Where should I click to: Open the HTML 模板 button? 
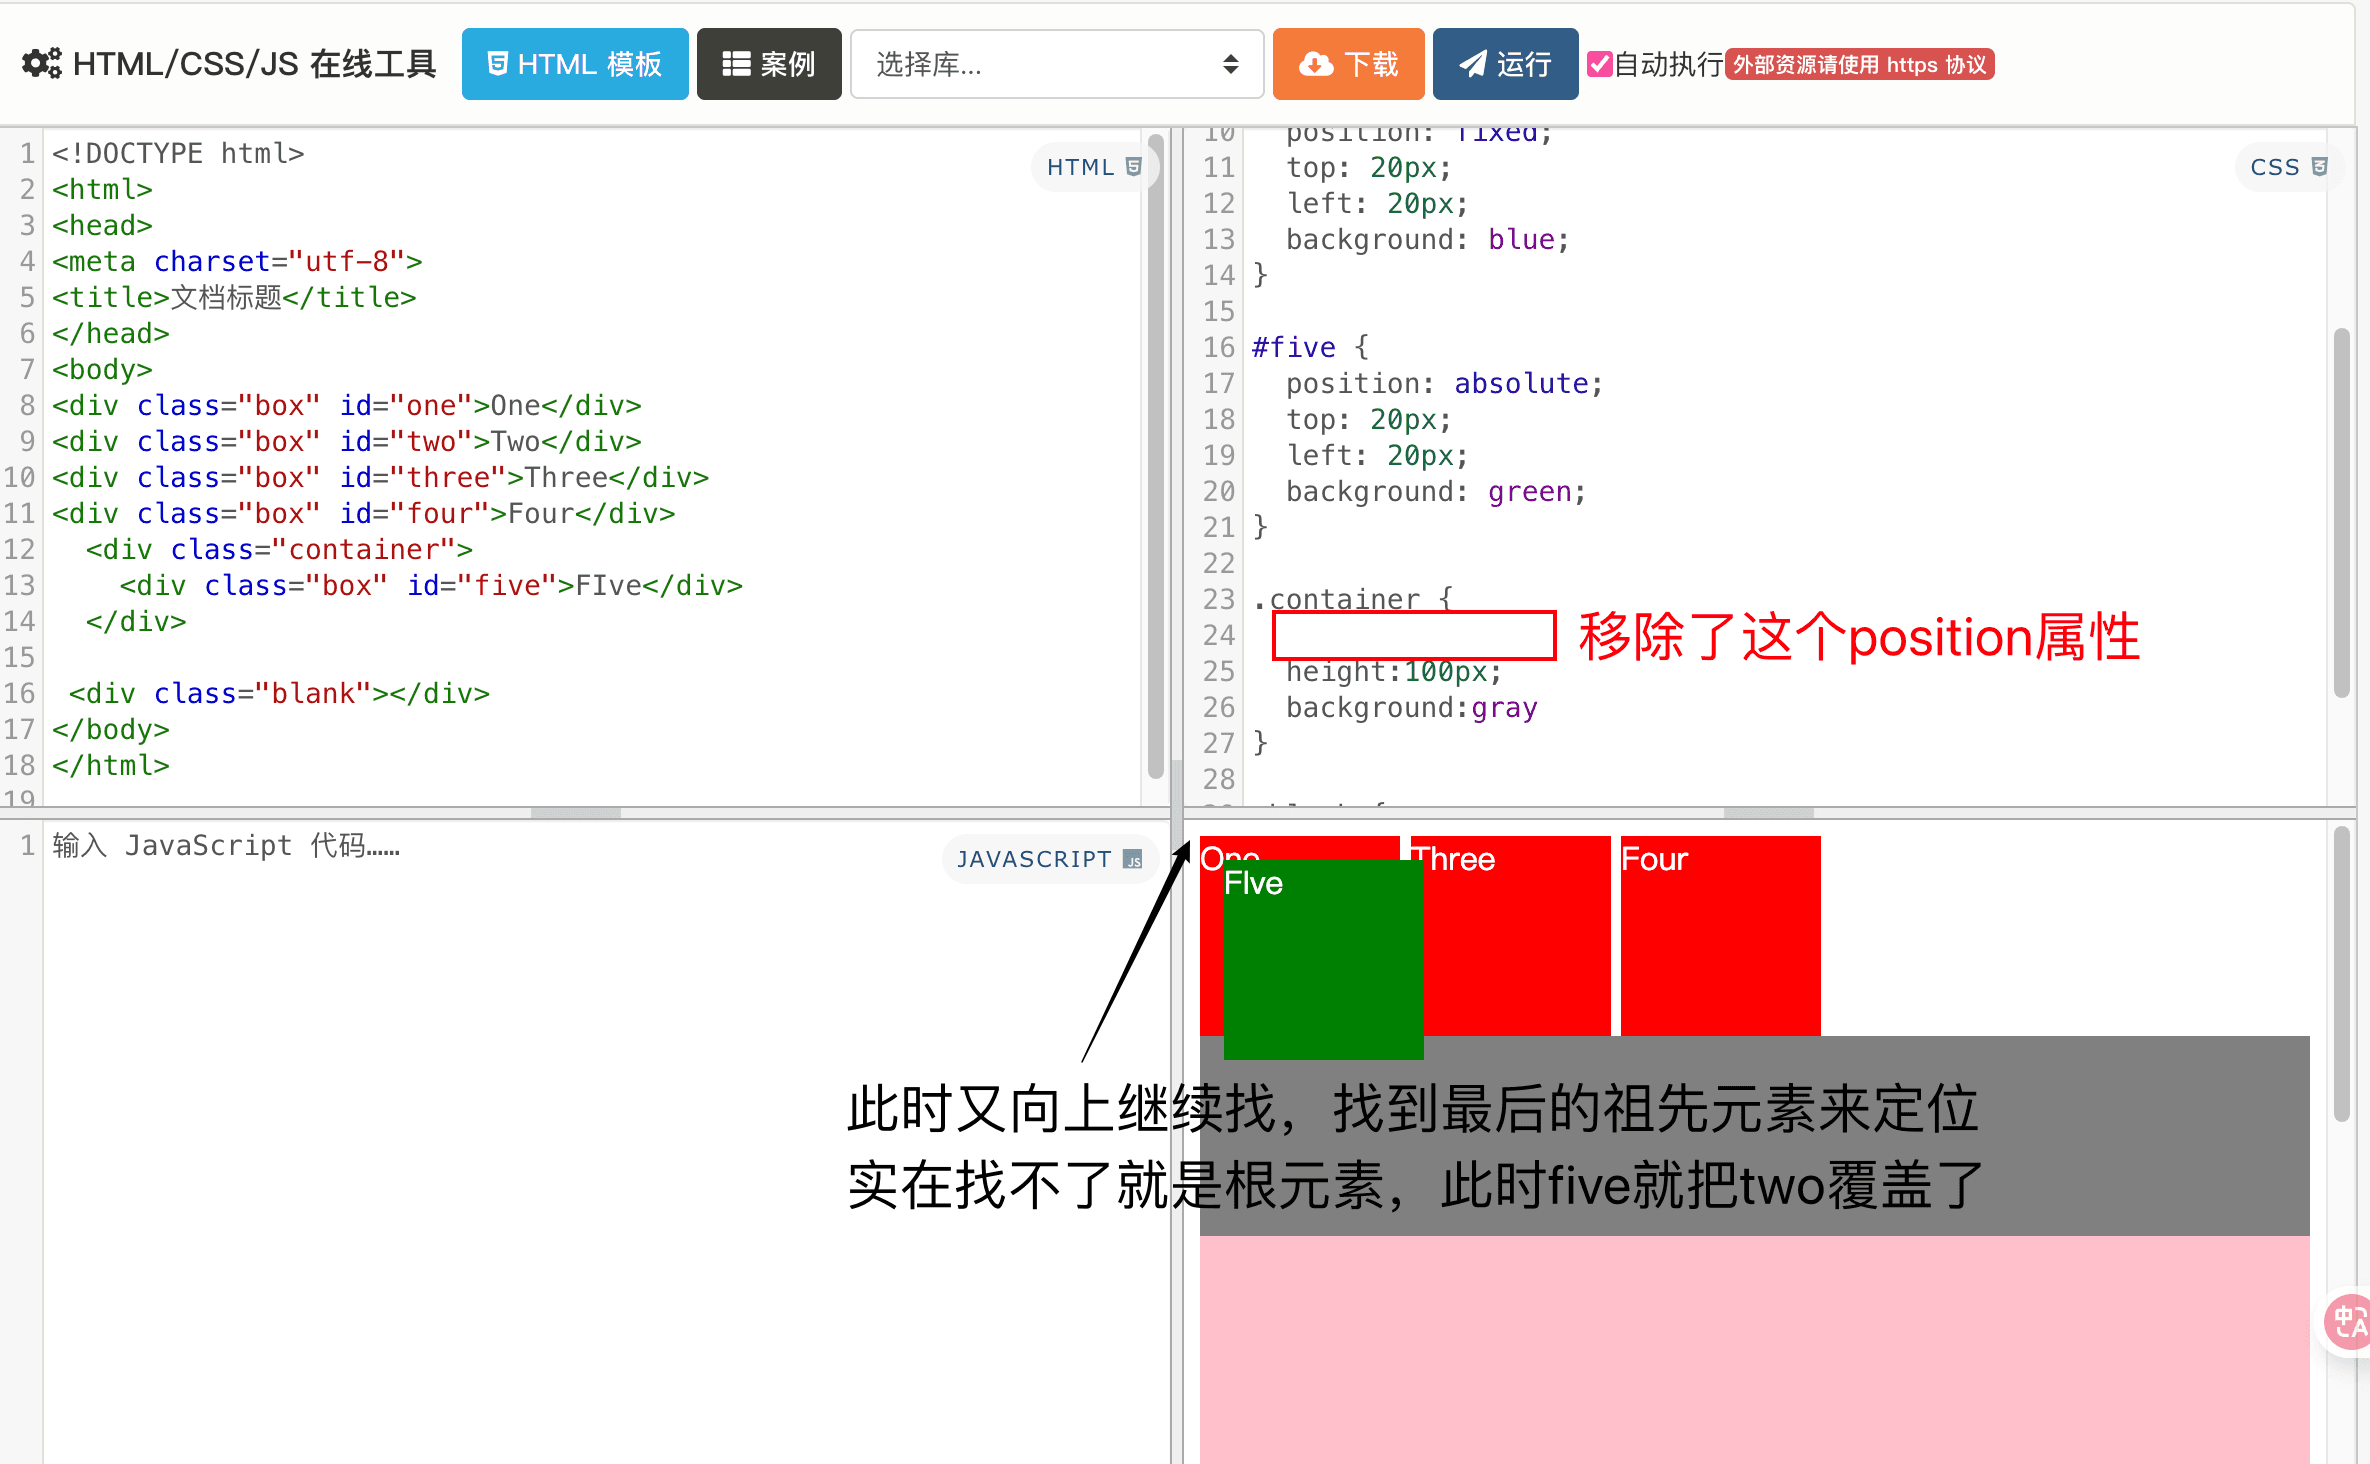click(x=575, y=64)
